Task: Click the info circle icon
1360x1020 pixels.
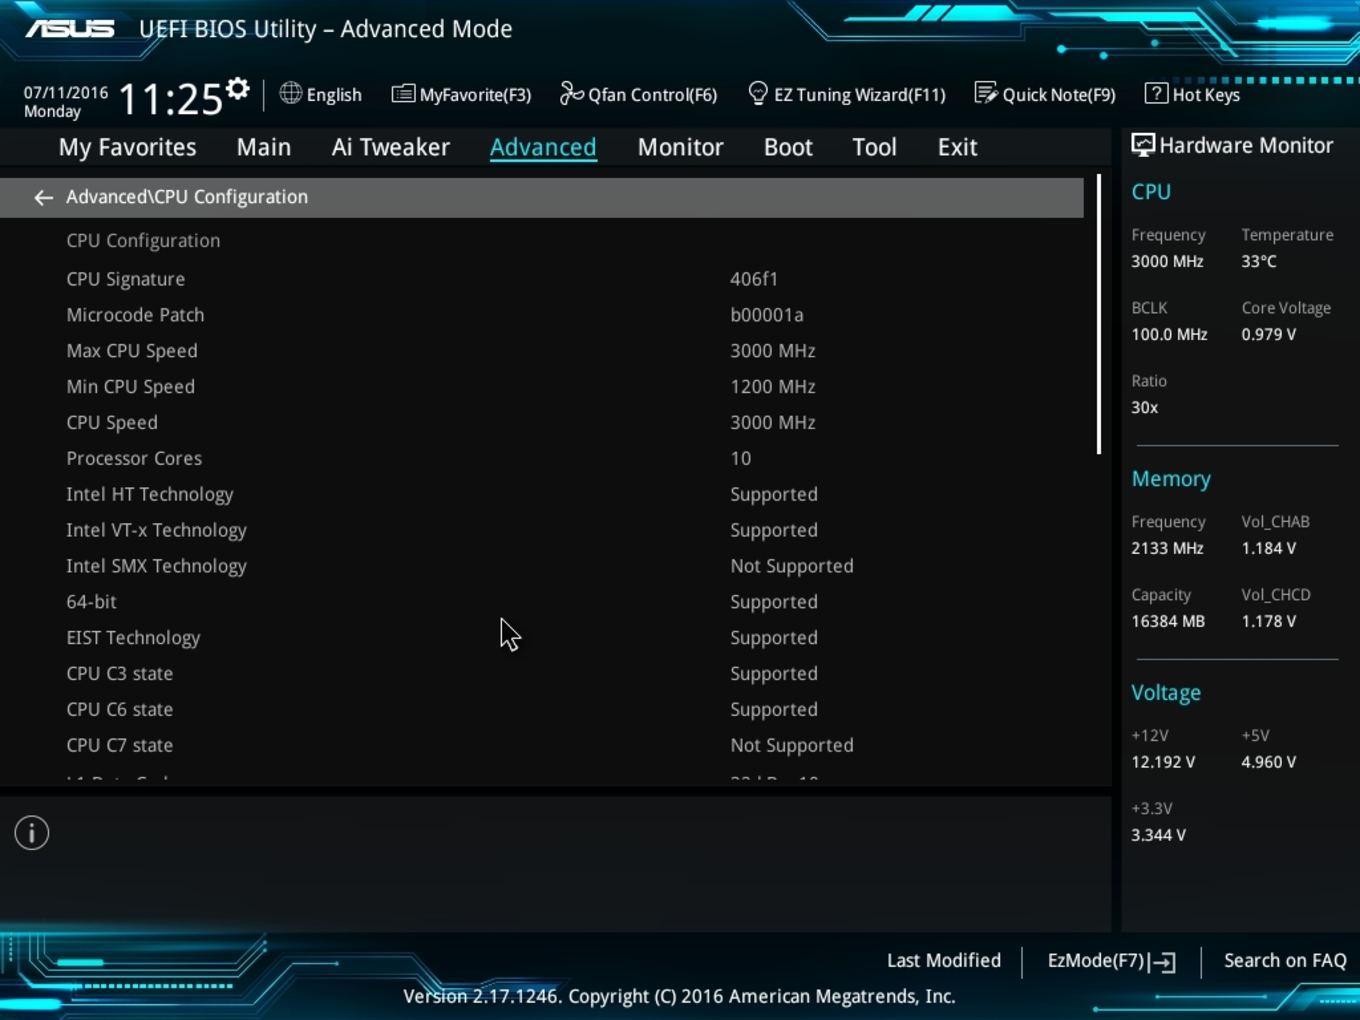Action: (x=32, y=833)
